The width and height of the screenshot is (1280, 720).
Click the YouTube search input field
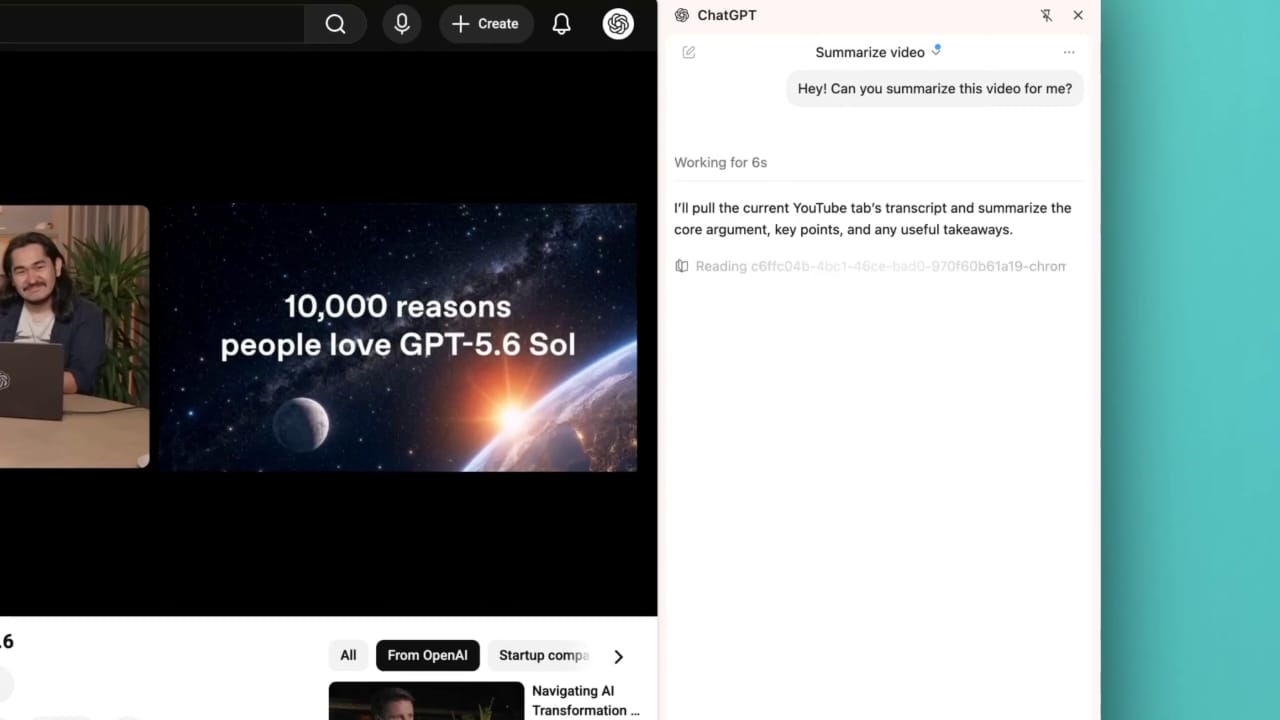coord(152,24)
